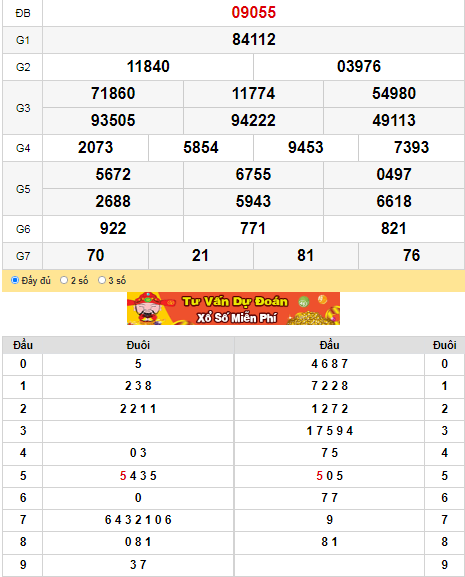Click the G3 number 49113
The width and height of the screenshot is (465, 577).
pyautogui.click(x=394, y=120)
